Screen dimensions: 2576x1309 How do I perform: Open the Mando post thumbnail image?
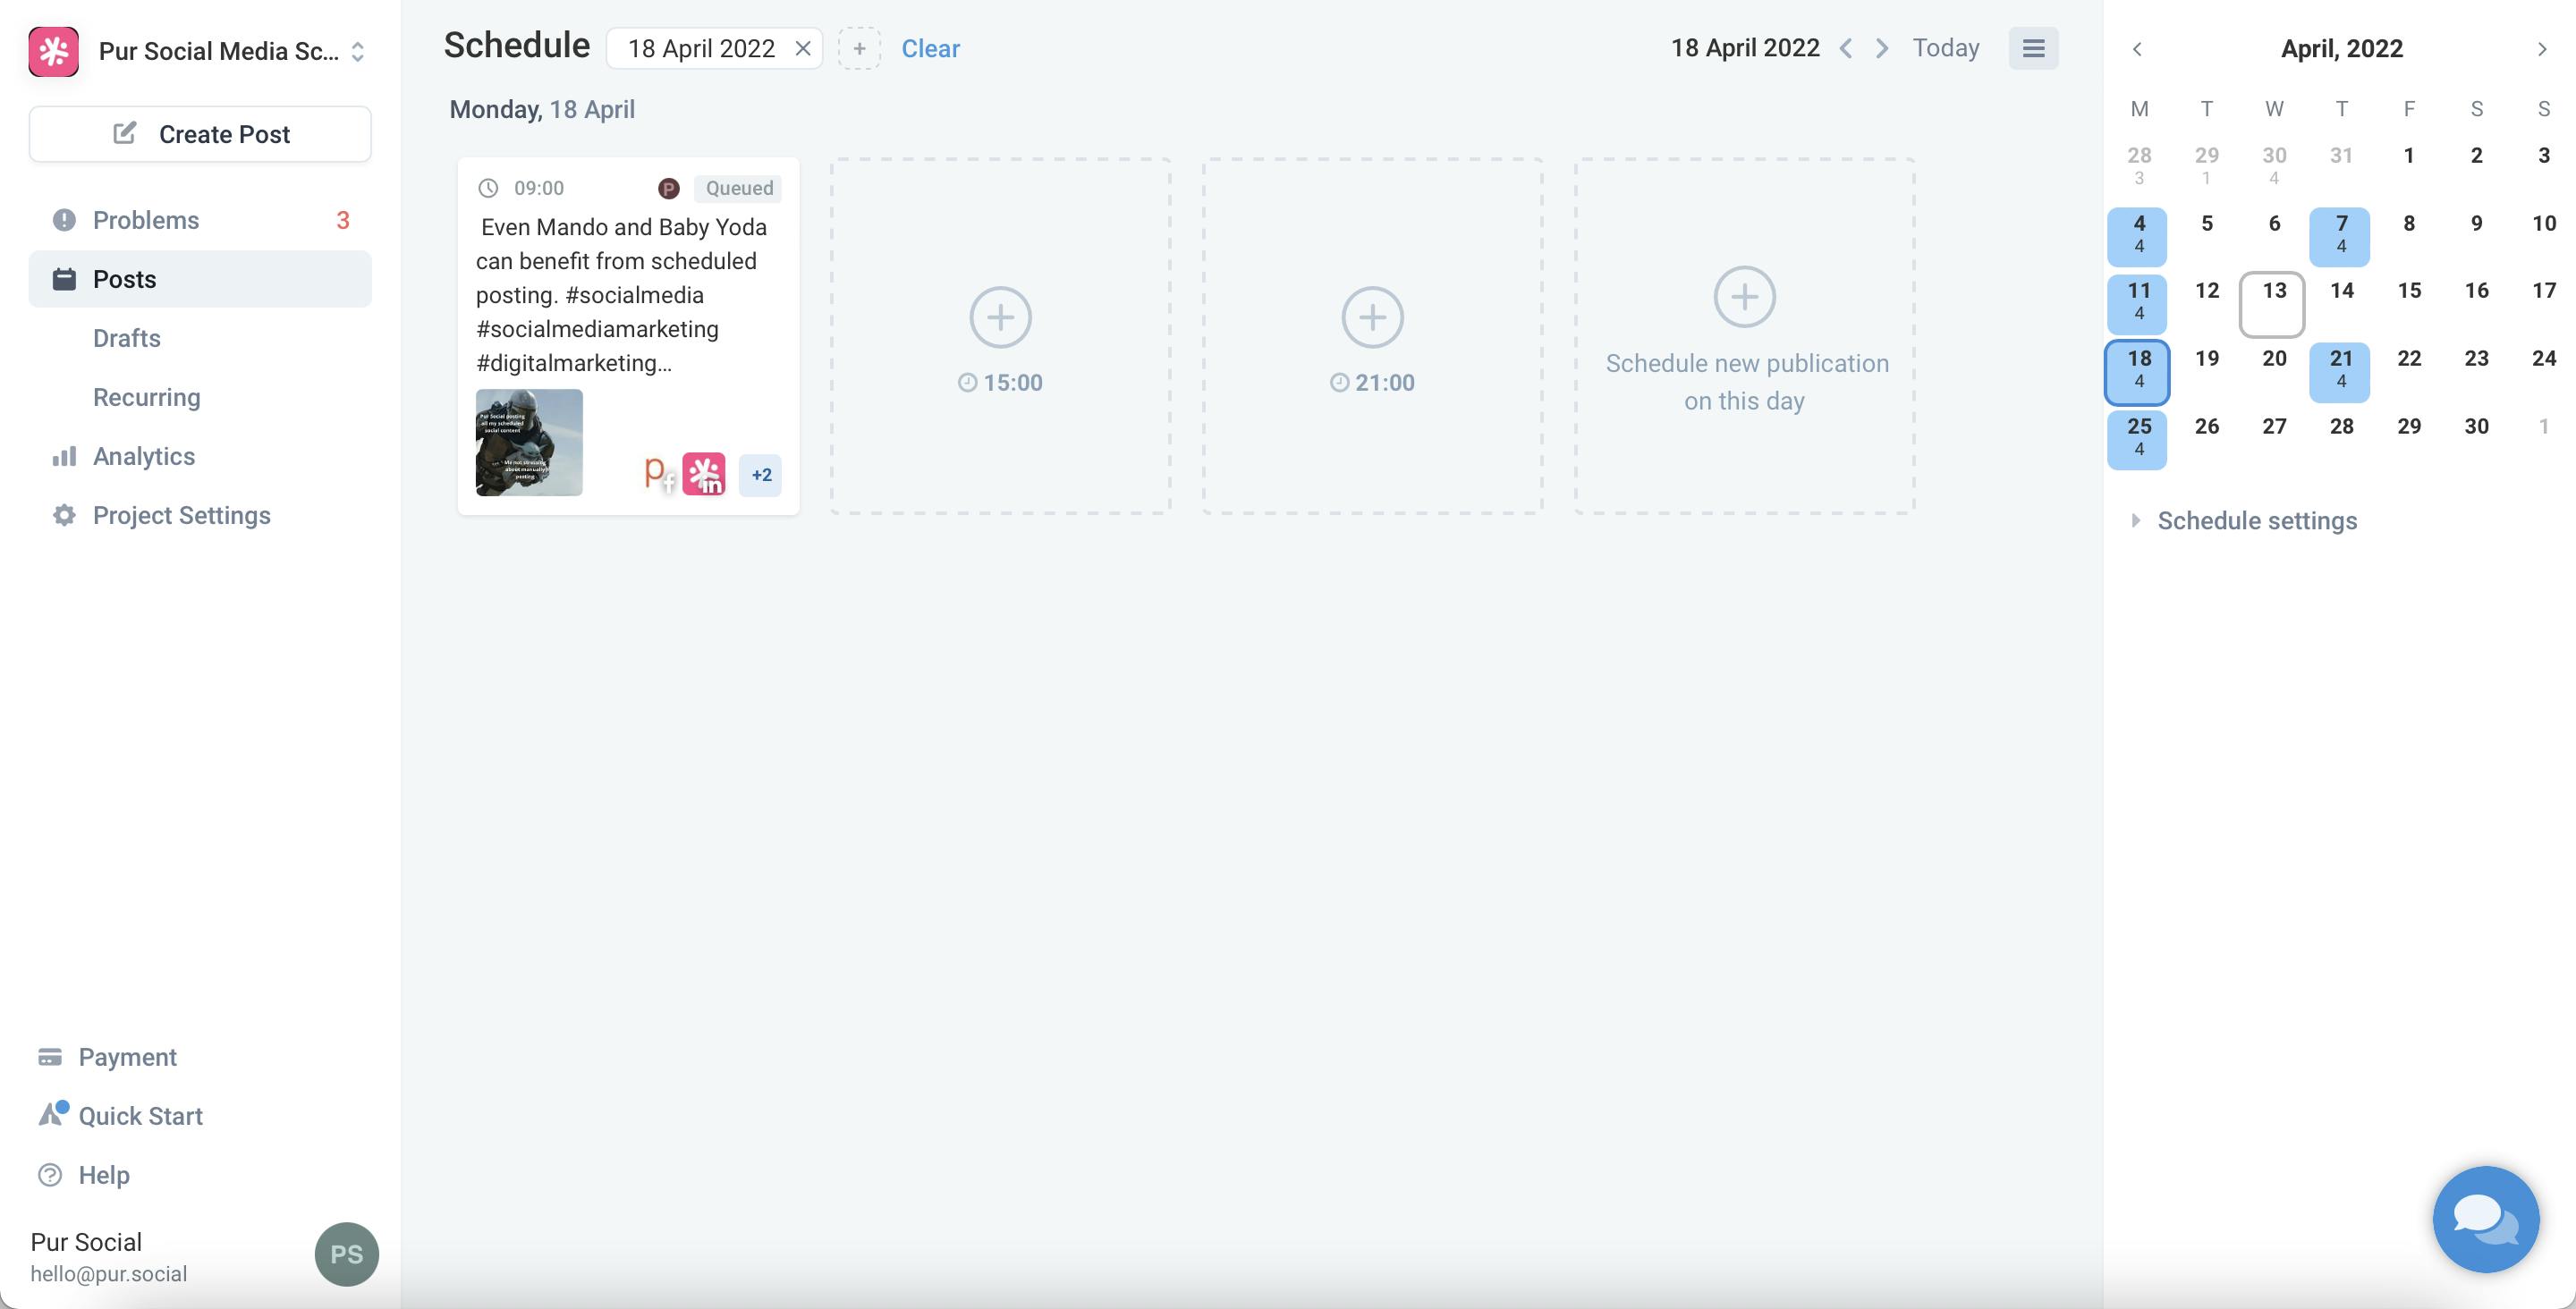coord(529,442)
